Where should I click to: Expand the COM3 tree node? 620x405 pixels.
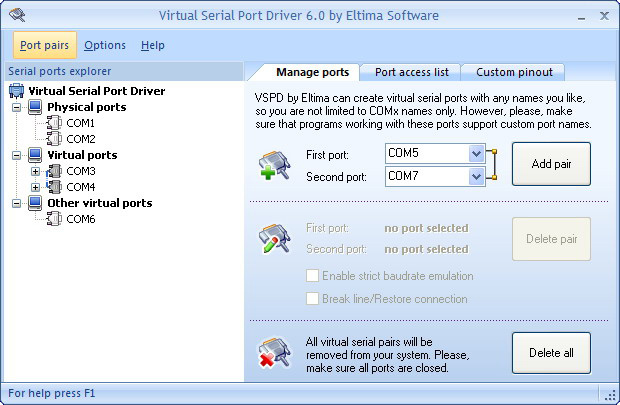(36, 171)
